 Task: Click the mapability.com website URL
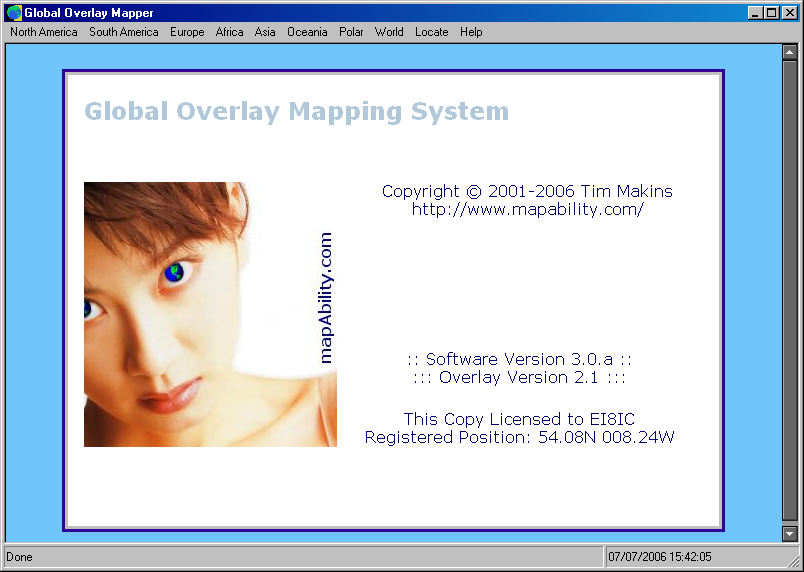527,209
